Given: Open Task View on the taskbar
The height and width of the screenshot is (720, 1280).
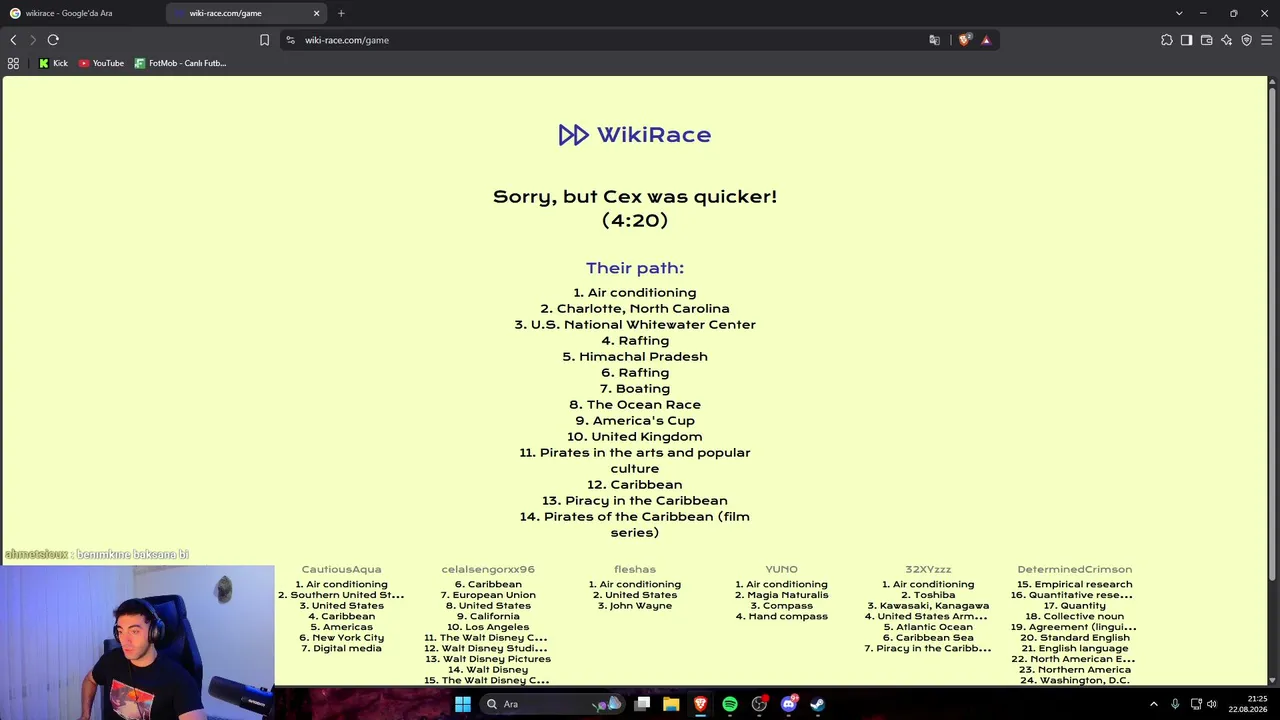Looking at the screenshot, I should tap(643, 704).
